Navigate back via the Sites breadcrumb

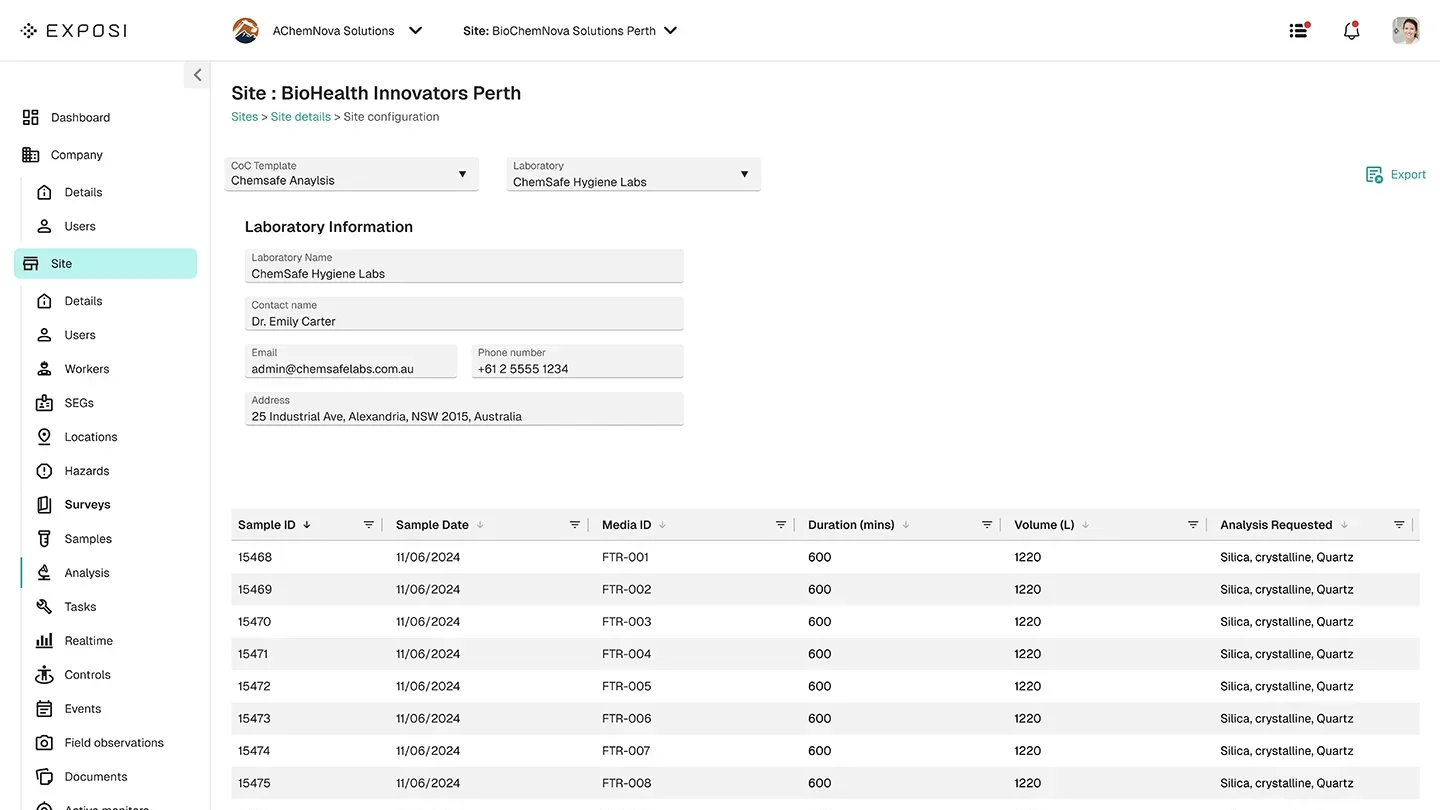tap(244, 116)
